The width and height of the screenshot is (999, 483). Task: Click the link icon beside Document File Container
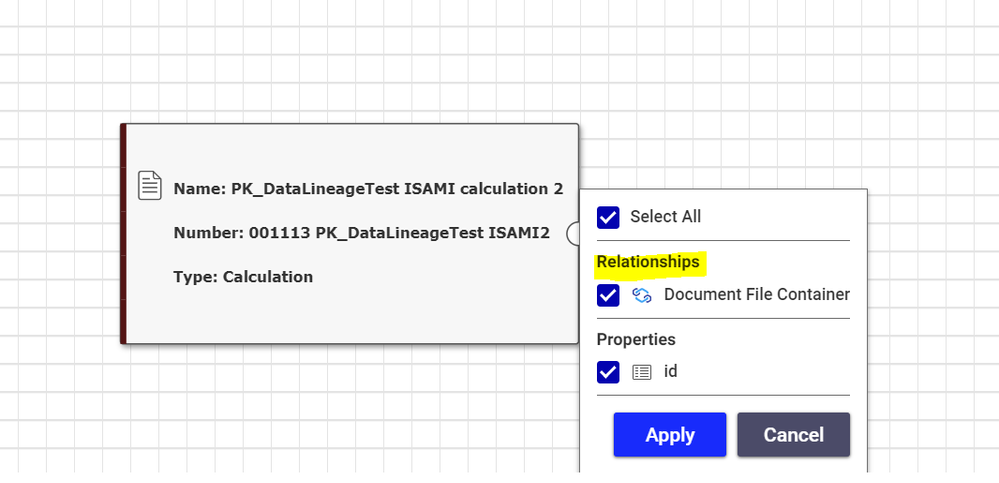pos(642,295)
